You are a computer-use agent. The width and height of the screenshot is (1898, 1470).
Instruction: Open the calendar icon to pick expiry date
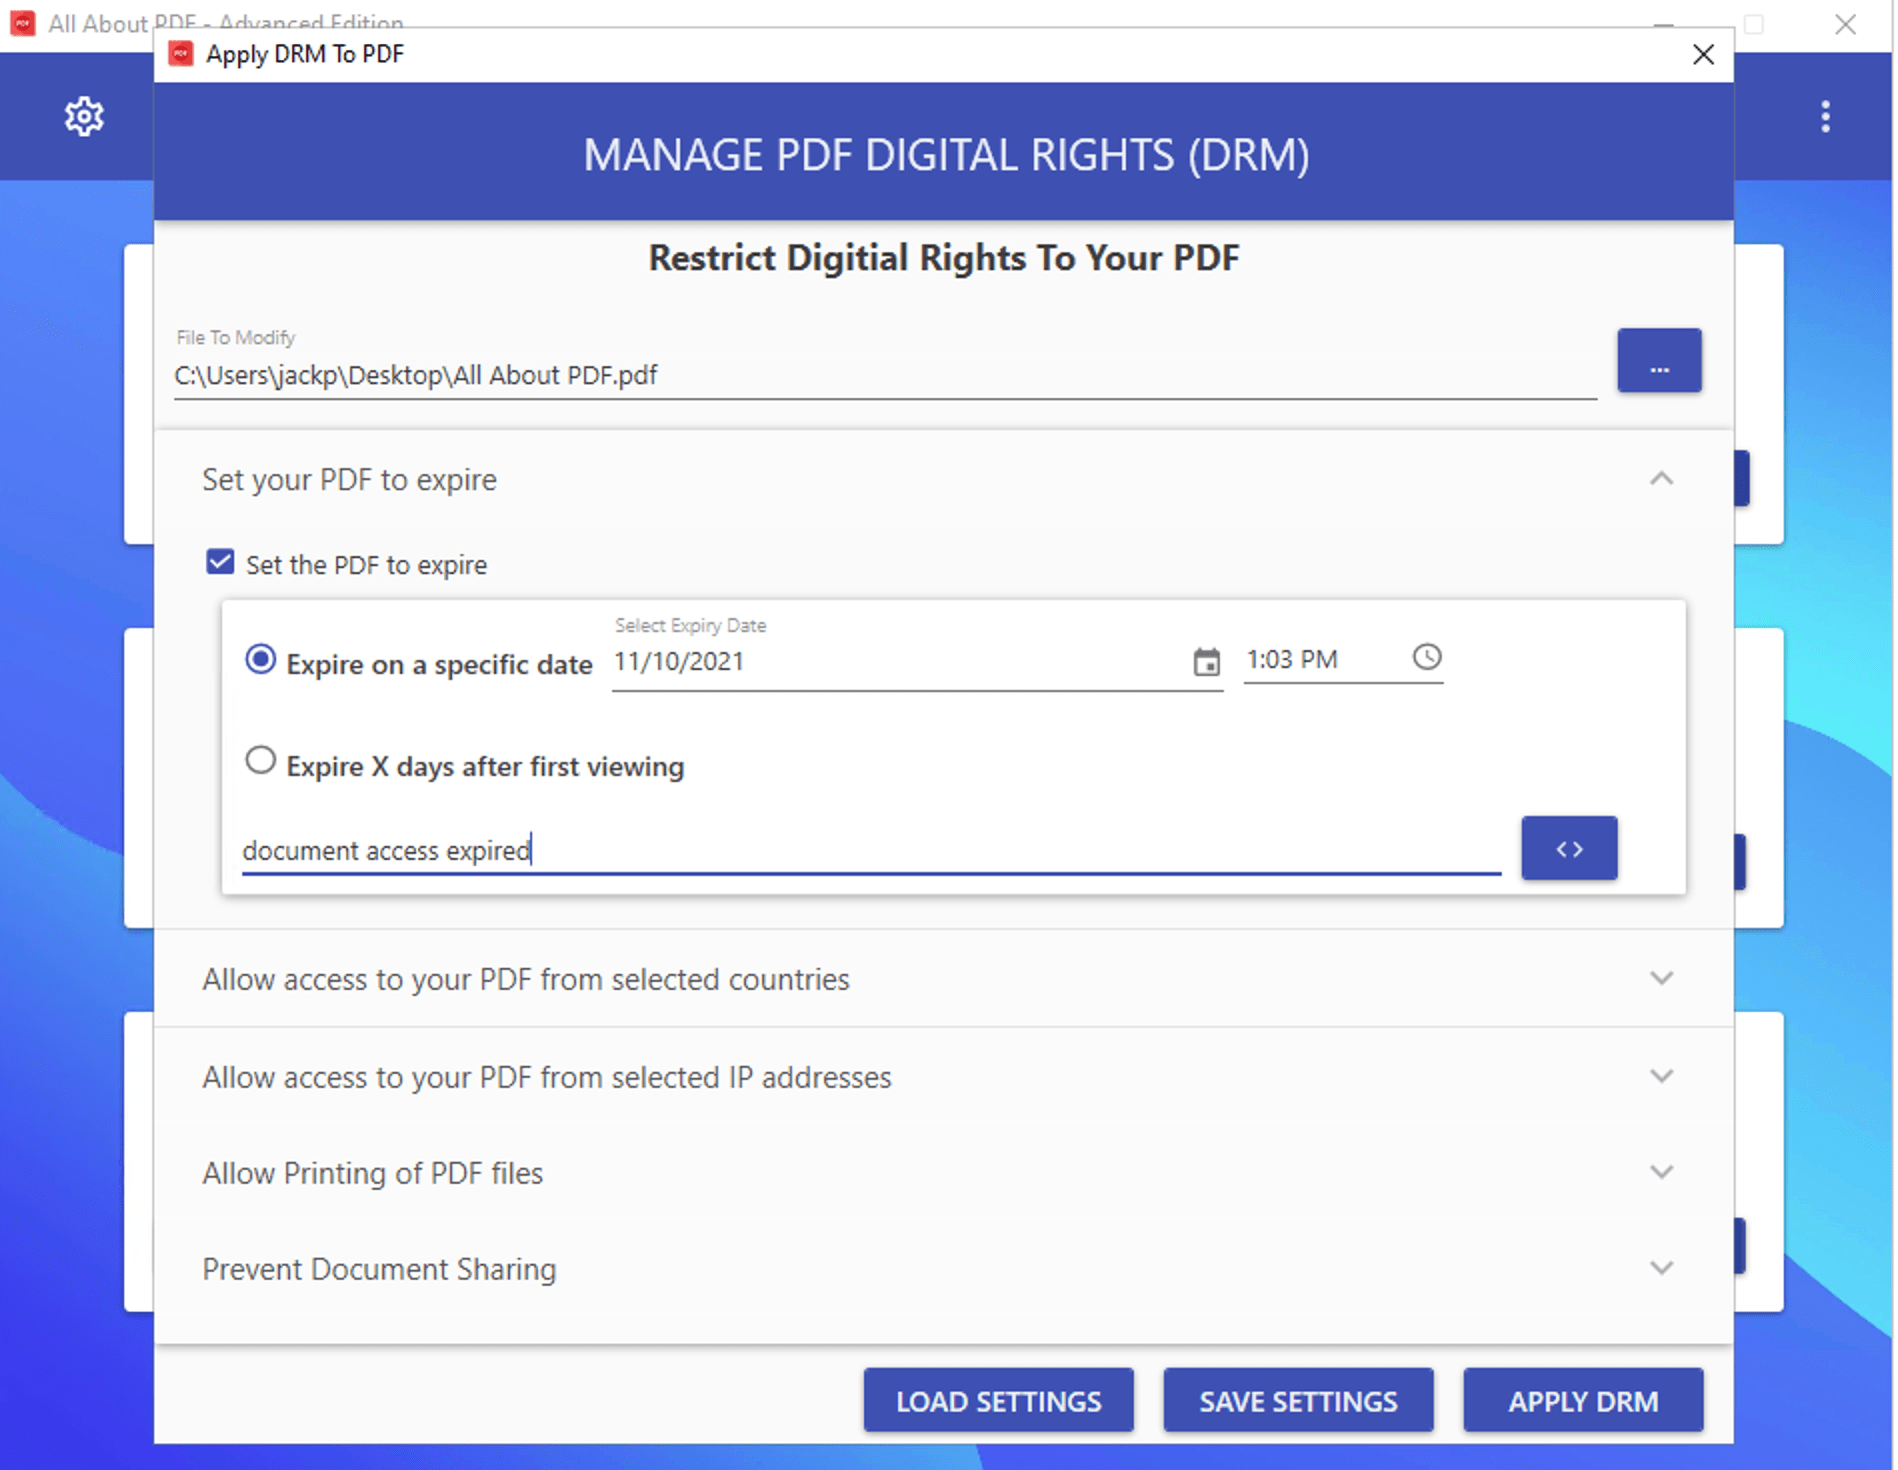pos(1207,662)
